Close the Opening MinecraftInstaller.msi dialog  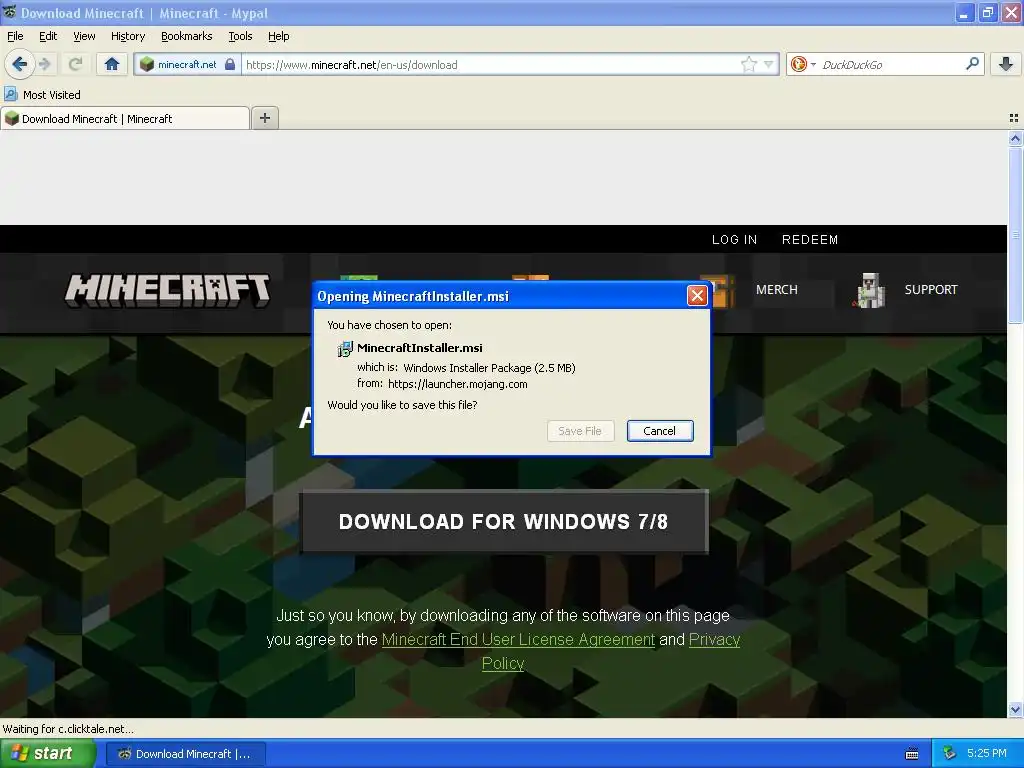pyautogui.click(x=697, y=295)
